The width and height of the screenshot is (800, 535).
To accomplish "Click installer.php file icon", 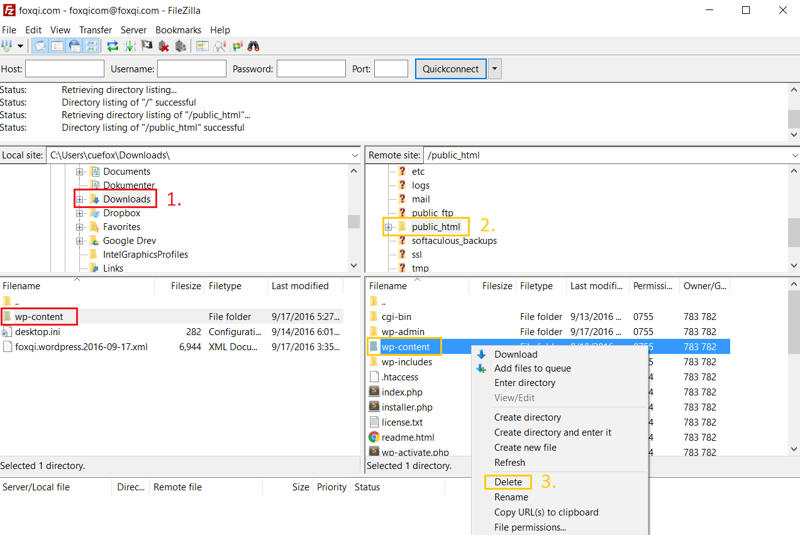I will click(374, 407).
